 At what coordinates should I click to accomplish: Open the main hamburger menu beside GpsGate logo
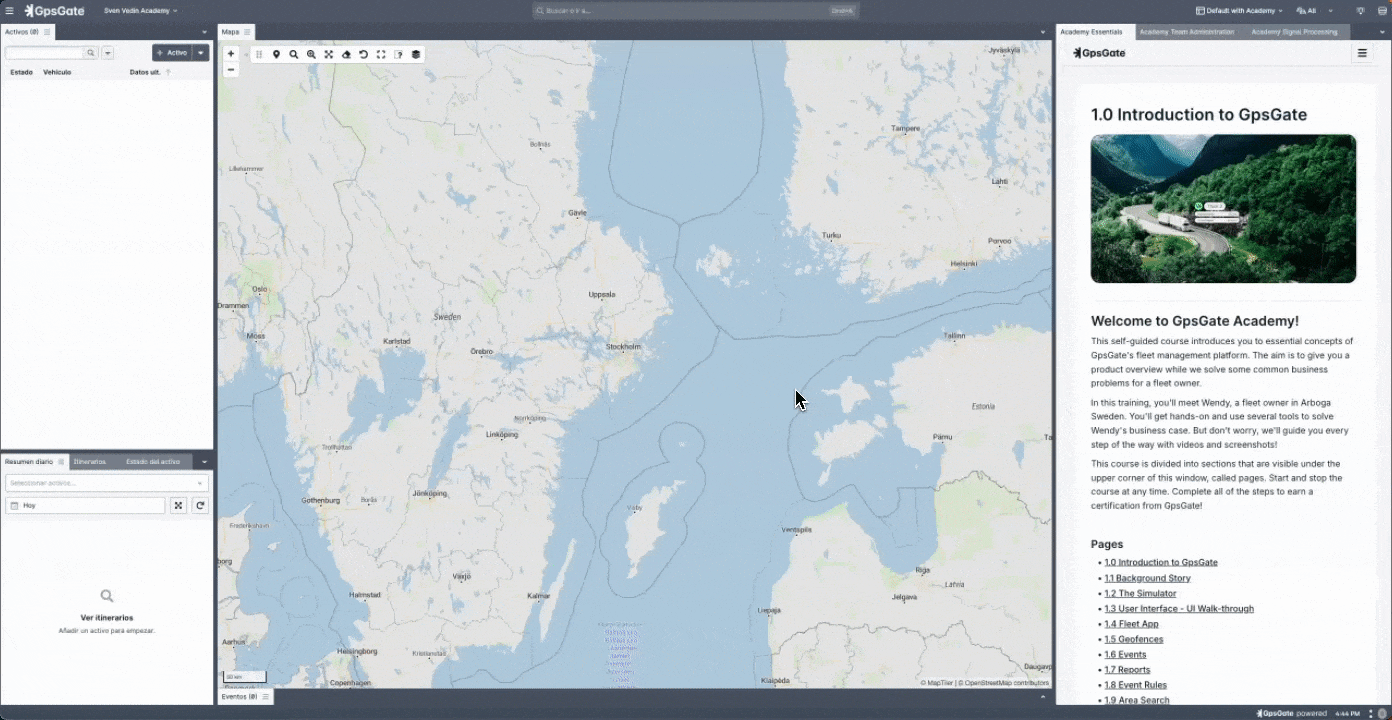9,11
